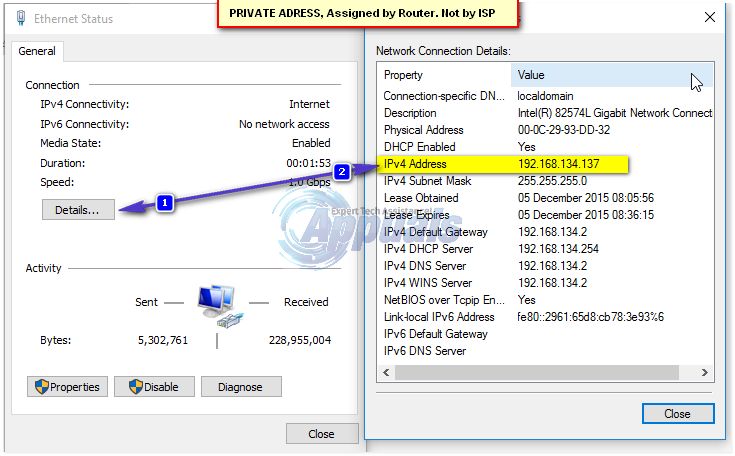The height and width of the screenshot is (456, 735).
Task: Sort by the Value column header
Action: (x=612, y=75)
